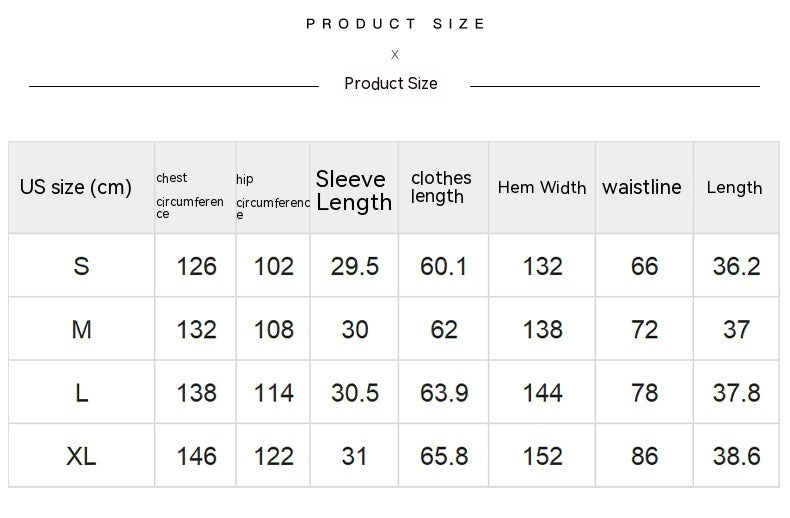Screen dimensions: 790x518
Task: Select the XL hem width value 152
Action: [x=543, y=456]
